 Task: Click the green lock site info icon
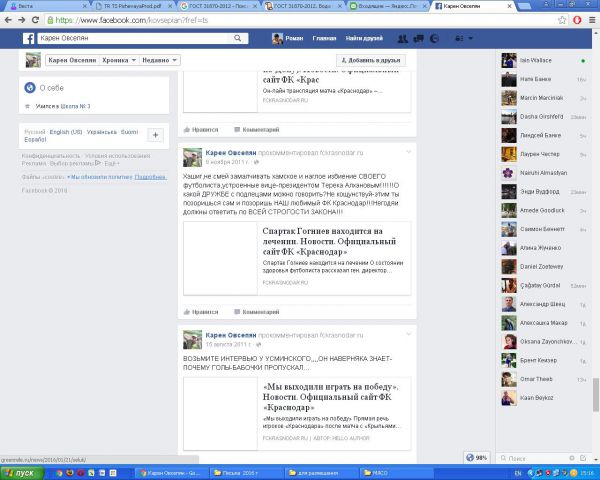[x=50, y=20]
